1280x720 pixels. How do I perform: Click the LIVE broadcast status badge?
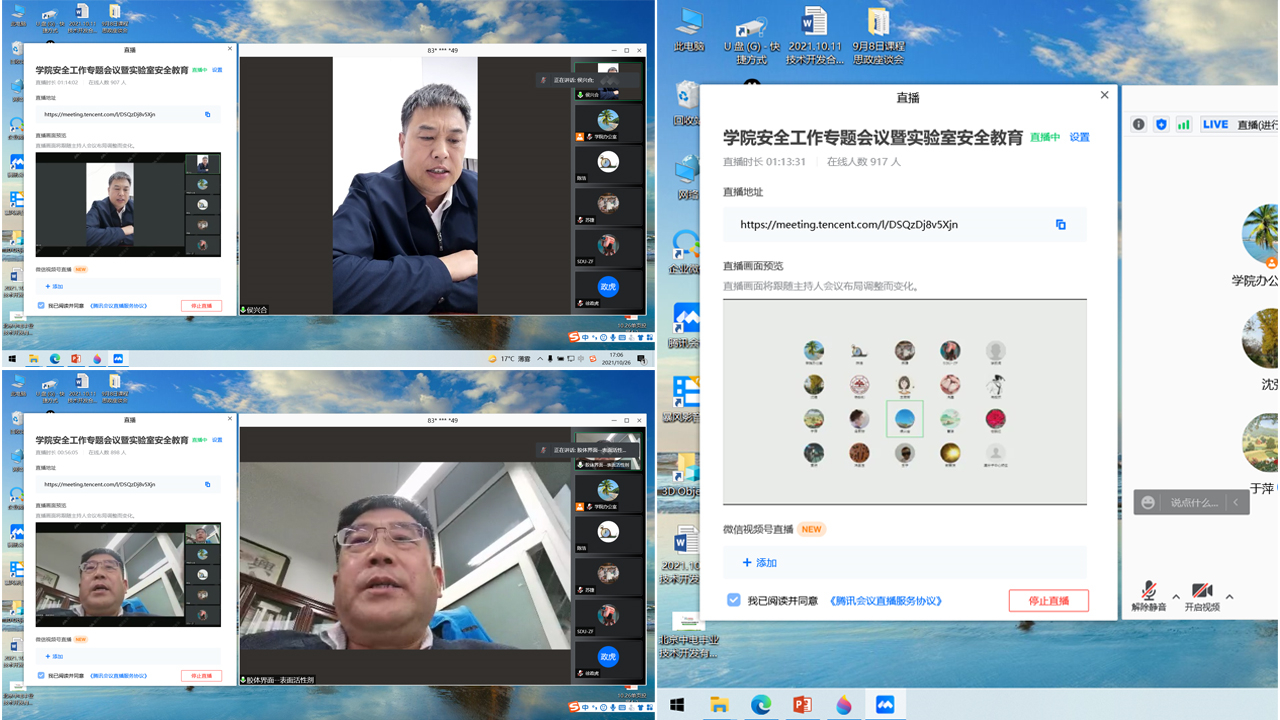(x=1215, y=124)
